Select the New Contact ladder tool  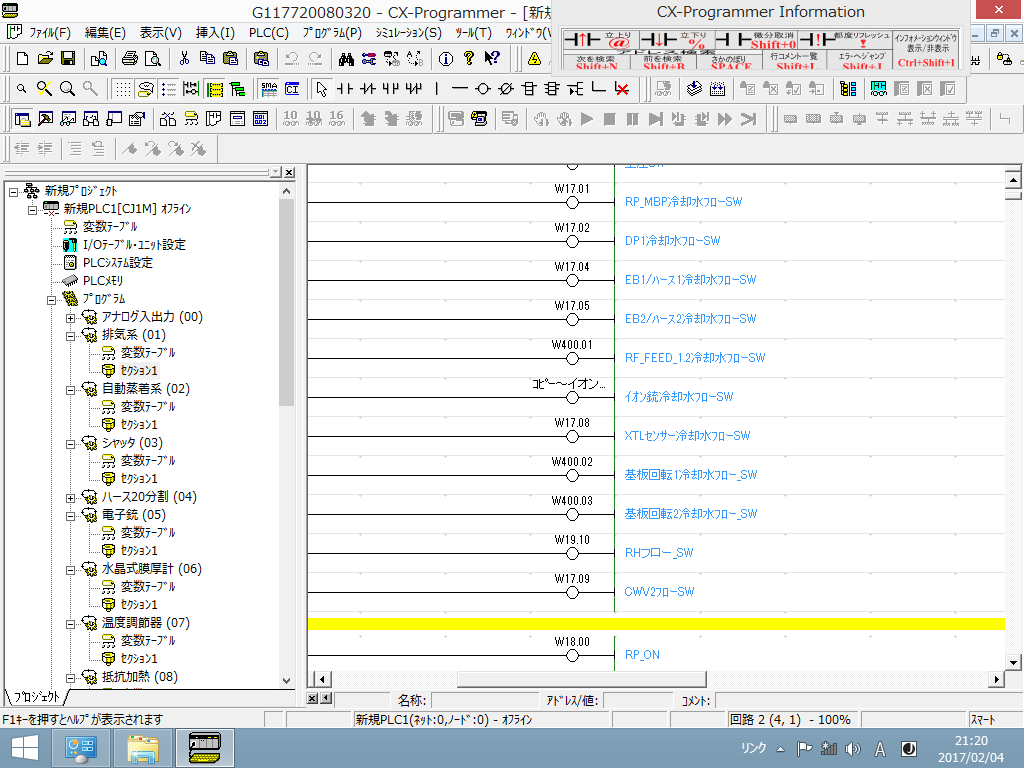[x=345, y=89]
